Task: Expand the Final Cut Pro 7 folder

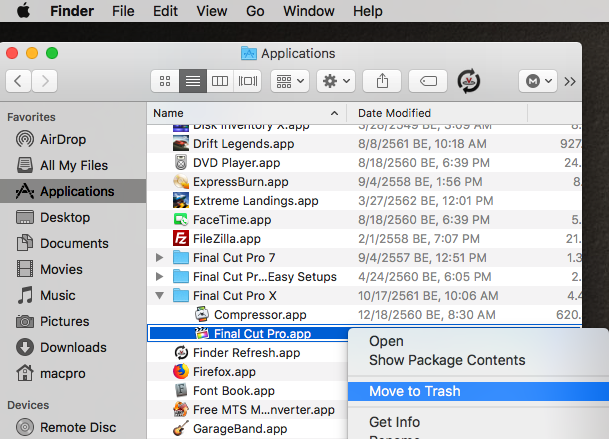Action: 159,257
